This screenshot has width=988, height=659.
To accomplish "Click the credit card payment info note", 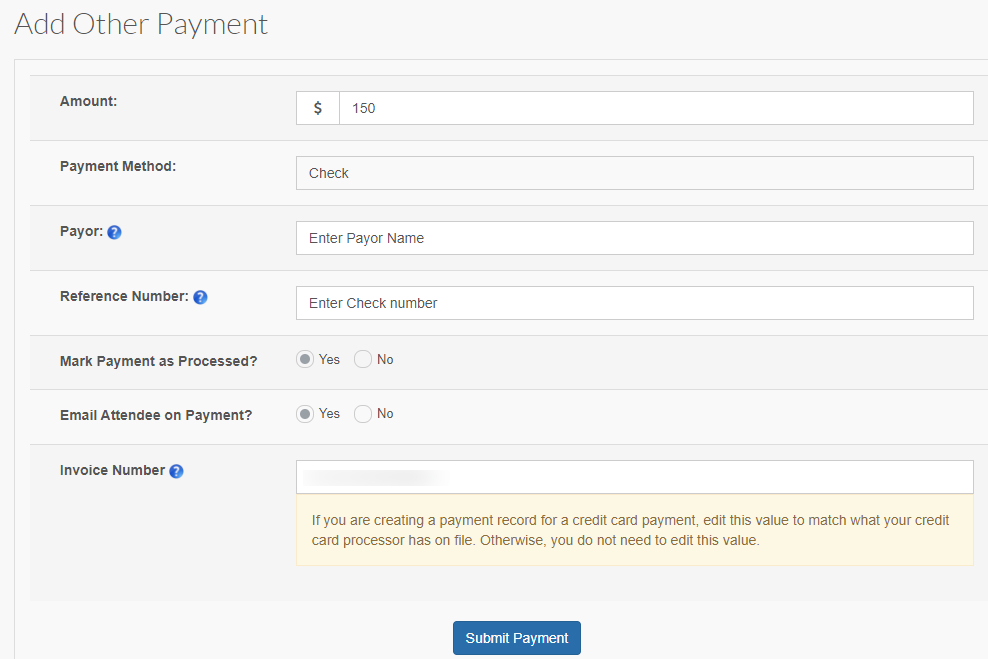I will point(634,531).
